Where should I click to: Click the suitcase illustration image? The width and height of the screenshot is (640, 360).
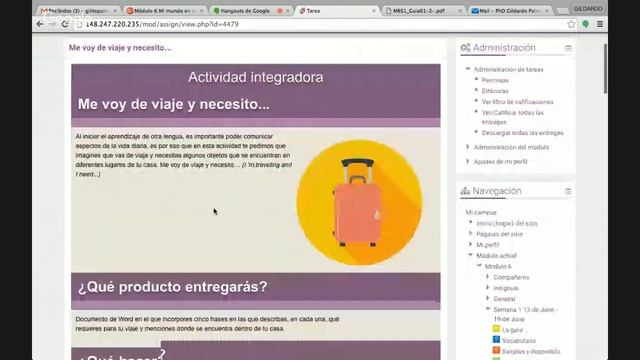[359, 202]
